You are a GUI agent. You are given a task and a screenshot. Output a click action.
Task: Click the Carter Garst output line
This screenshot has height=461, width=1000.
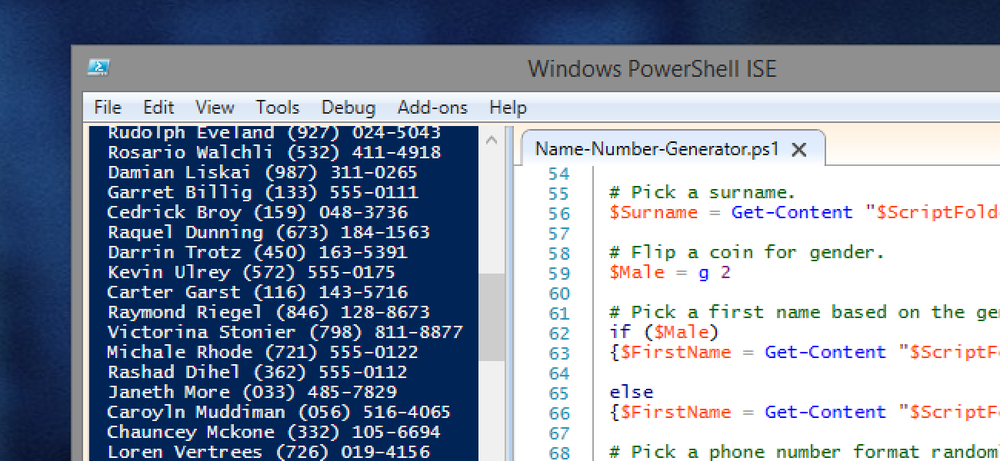[x=257, y=292]
